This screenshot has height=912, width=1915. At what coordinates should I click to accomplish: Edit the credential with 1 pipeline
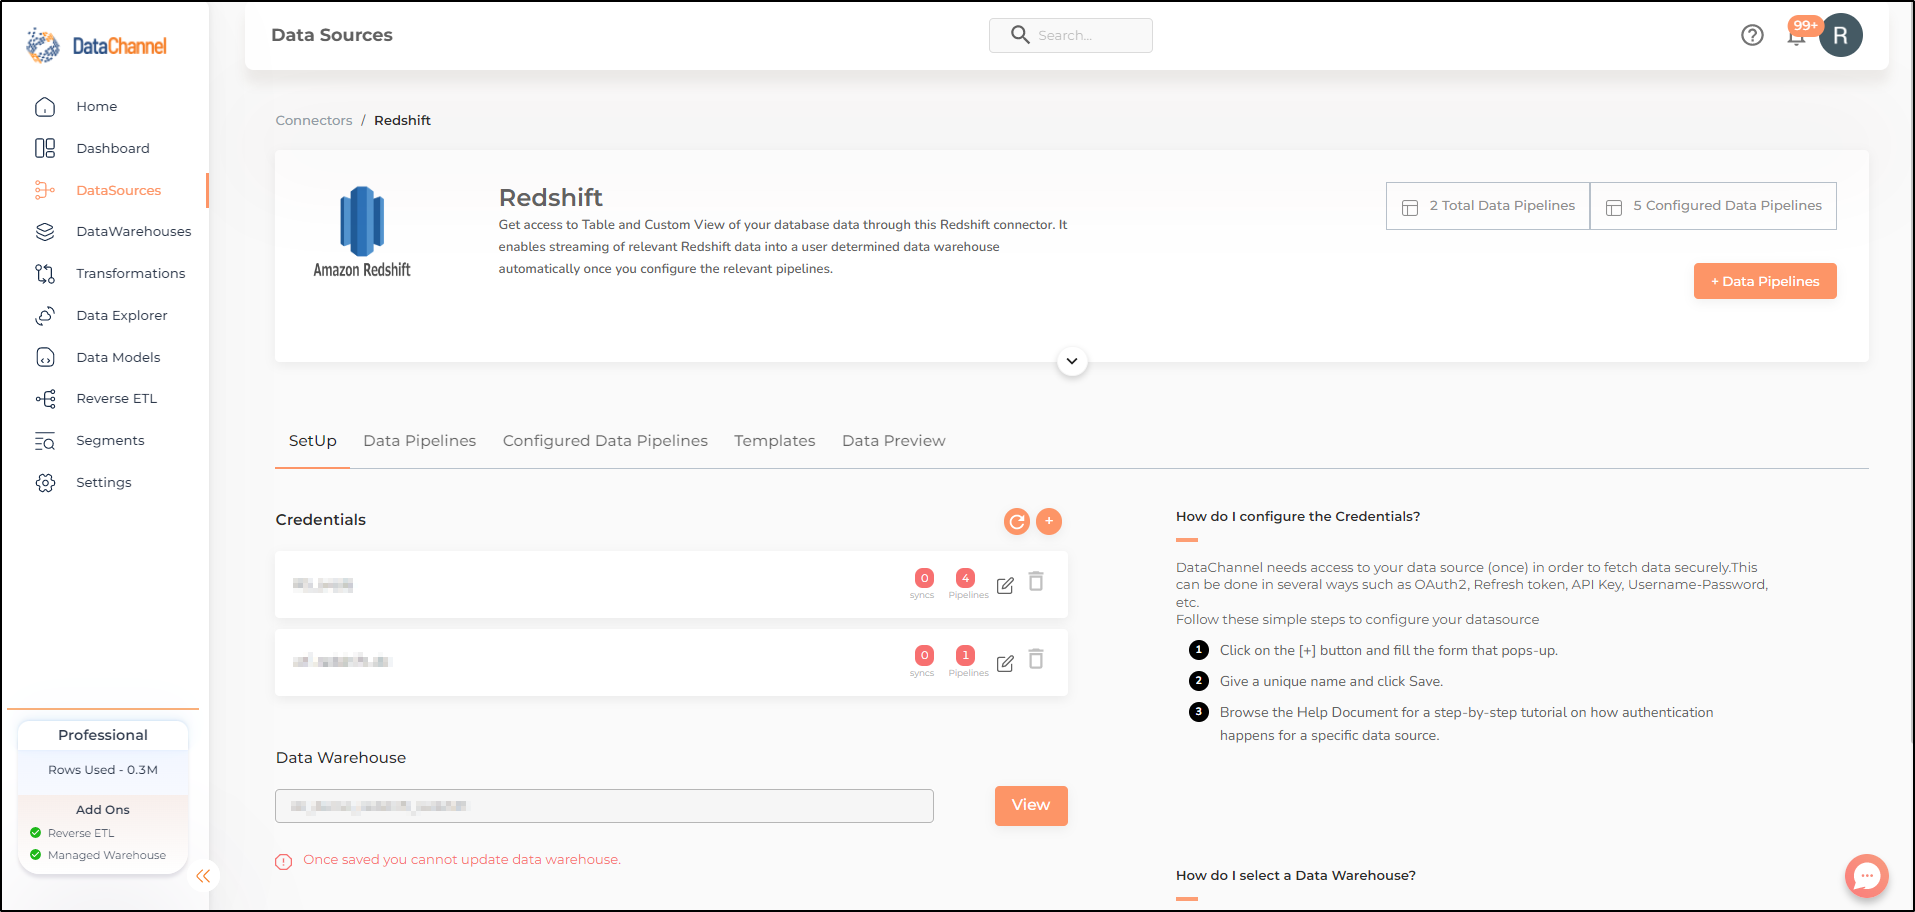(x=1005, y=663)
